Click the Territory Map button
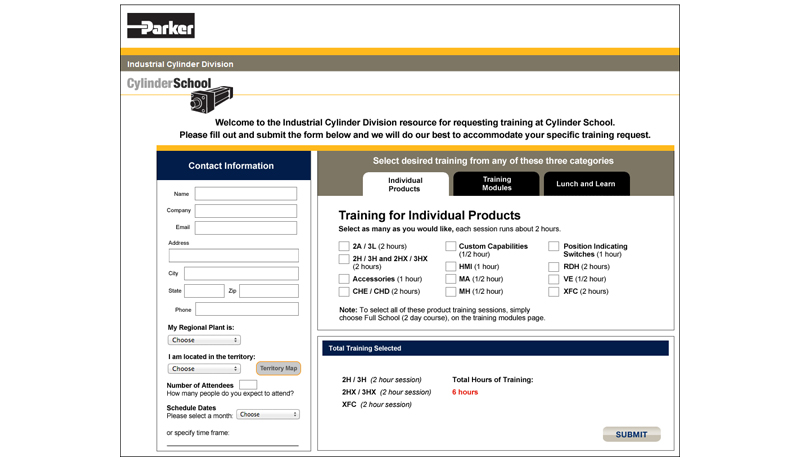This screenshot has width=800, height=457. 279,368
